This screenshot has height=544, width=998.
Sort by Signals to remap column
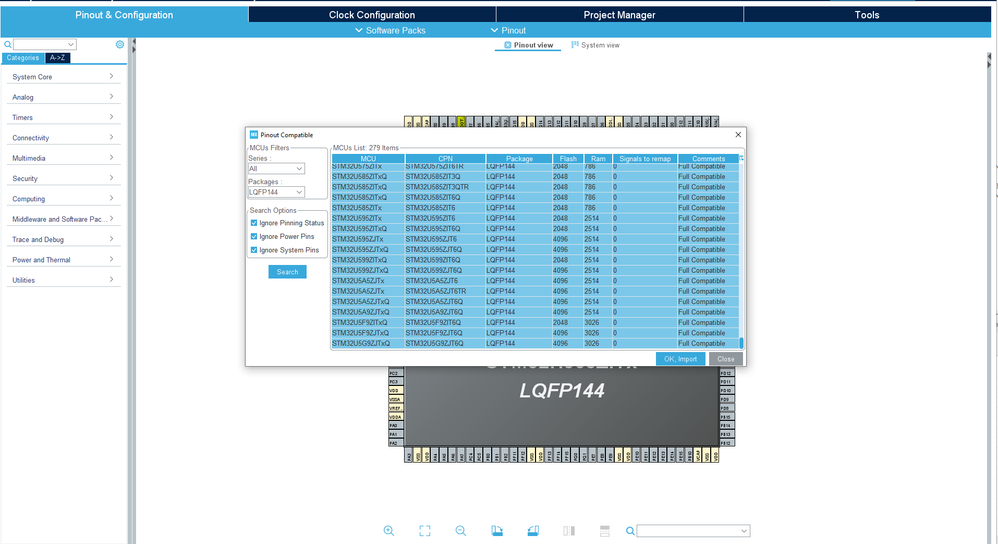[645, 158]
